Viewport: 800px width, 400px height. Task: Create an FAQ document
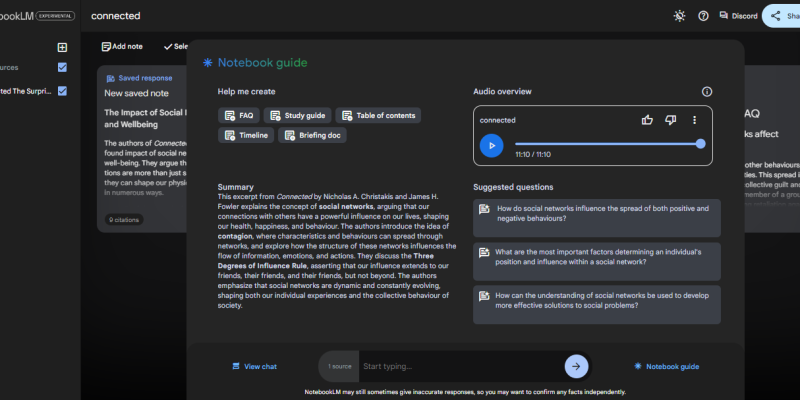tap(239, 115)
